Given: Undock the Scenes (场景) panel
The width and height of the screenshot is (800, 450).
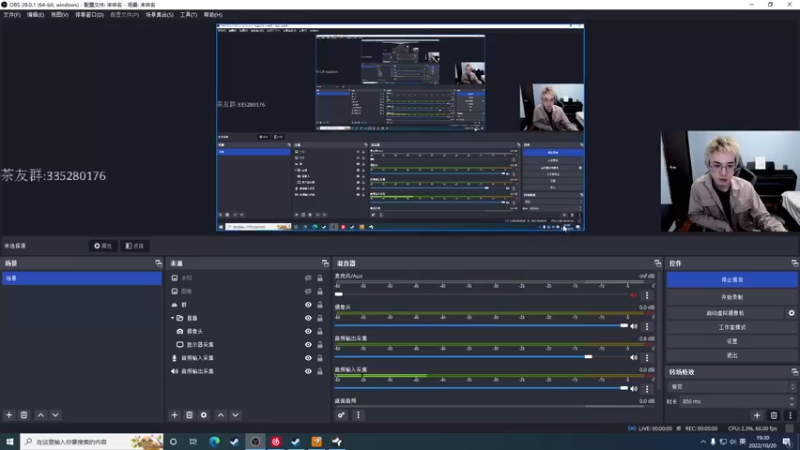Looking at the screenshot, I should [158, 263].
